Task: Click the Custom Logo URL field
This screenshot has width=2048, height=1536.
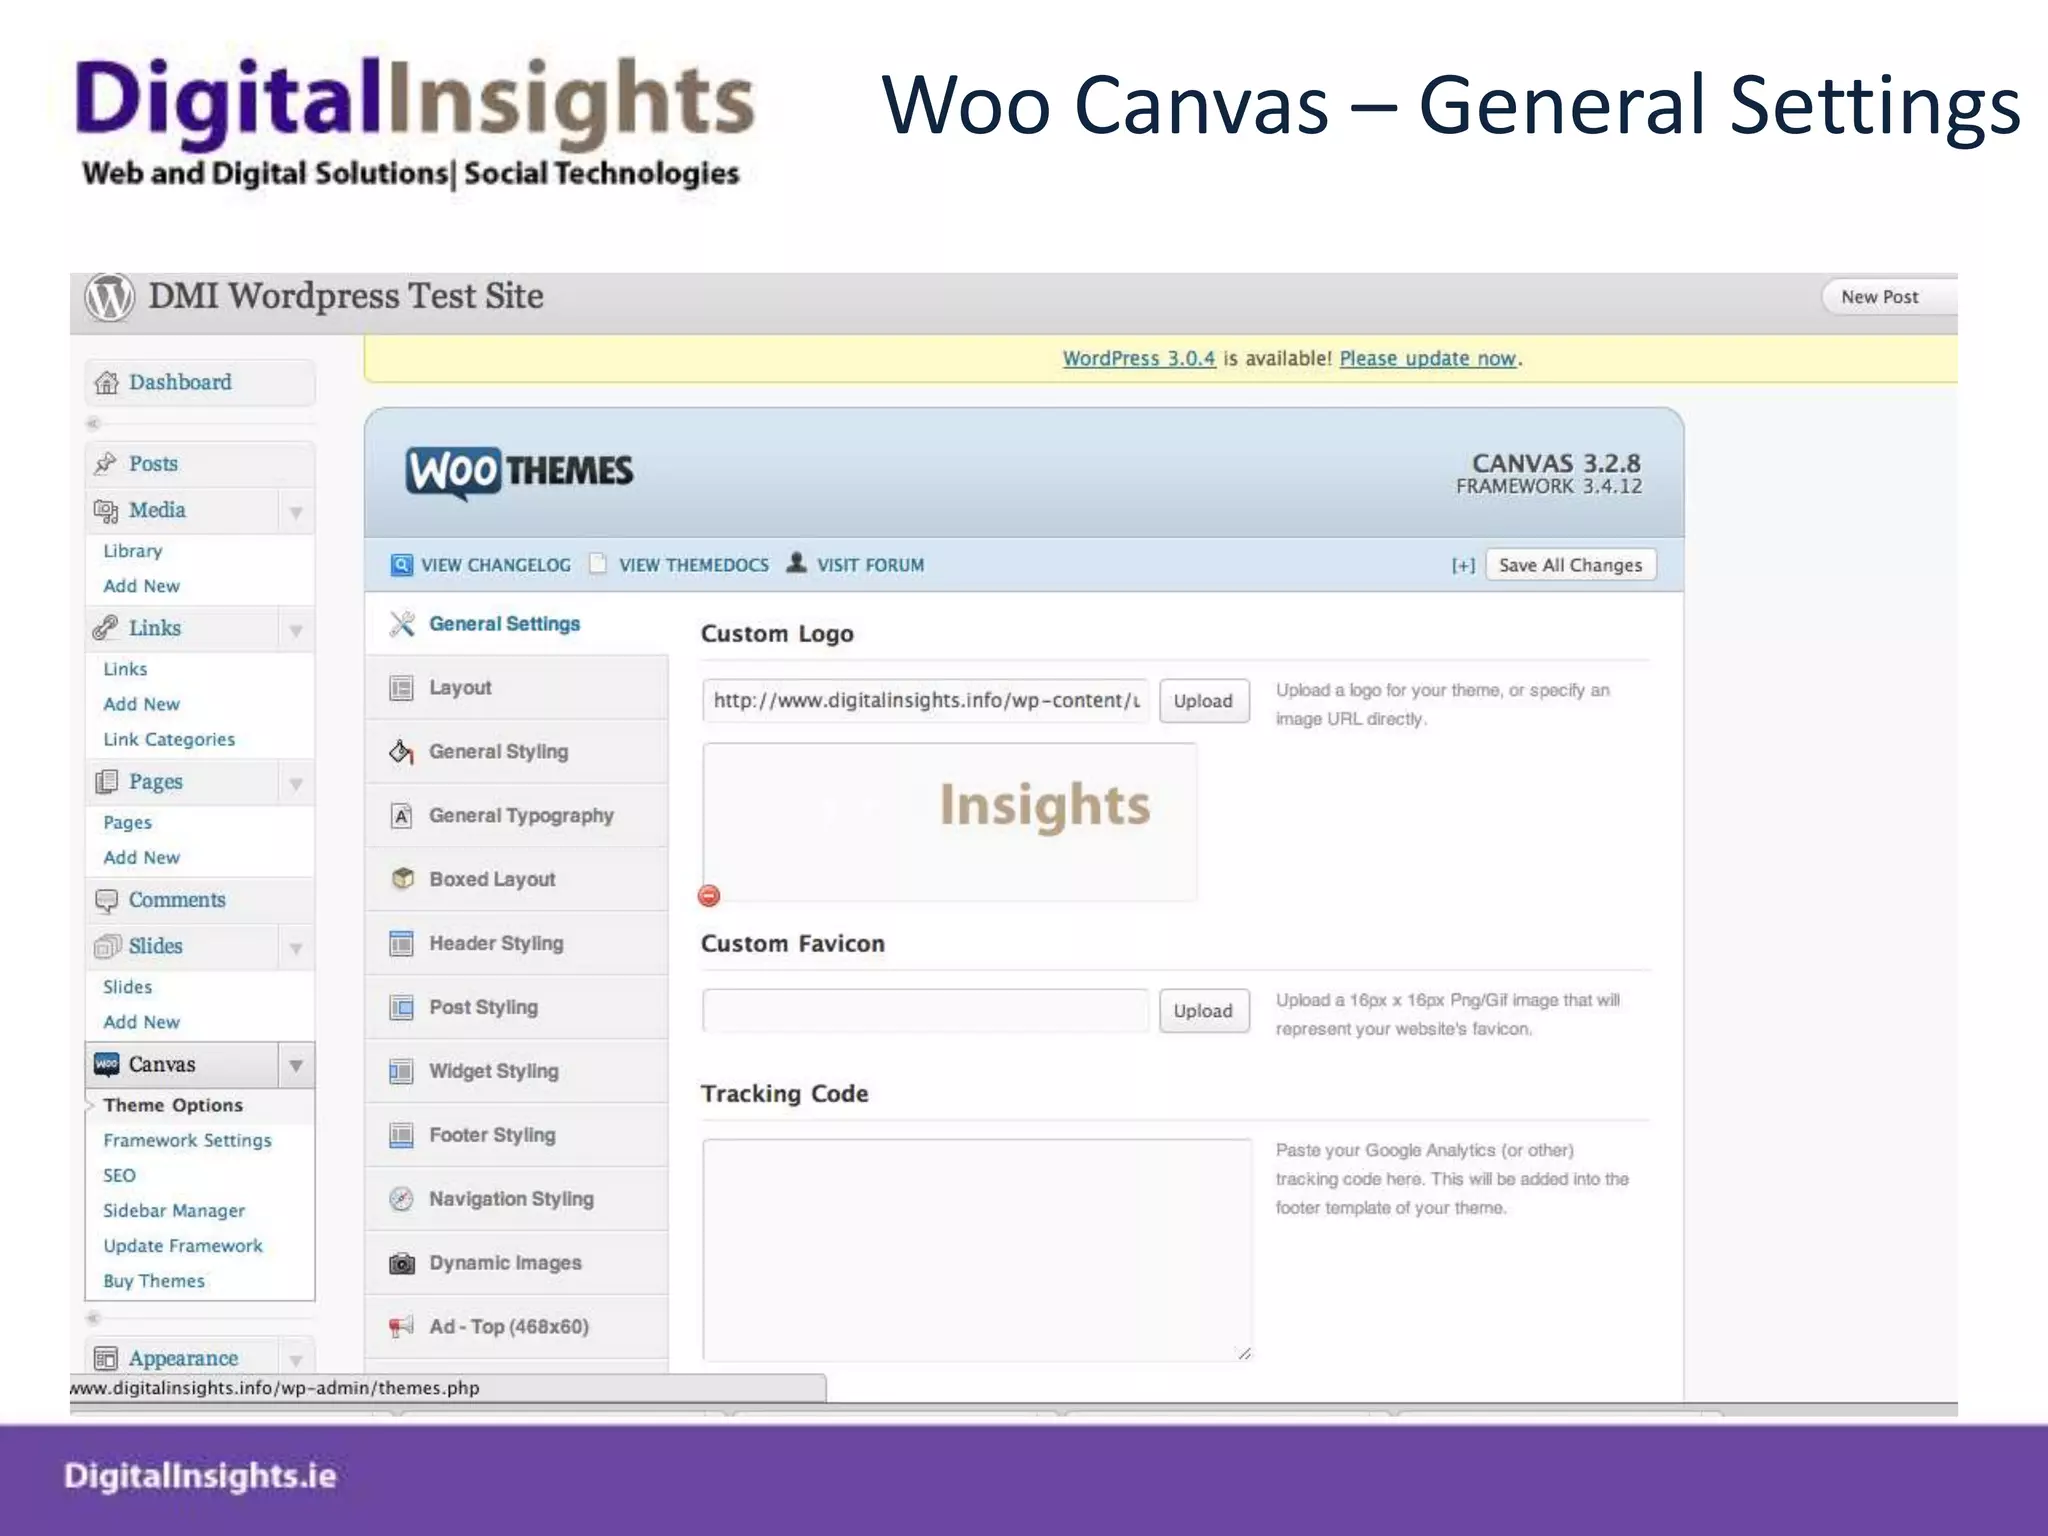Action: pyautogui.click(x=926, y=701)
